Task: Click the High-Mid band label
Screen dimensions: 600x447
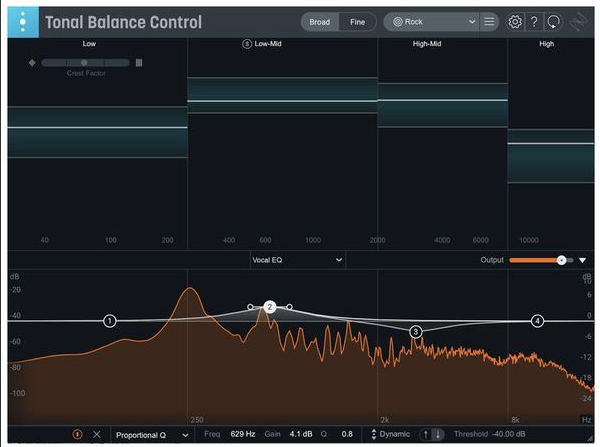Action: pyautogui.click(x=427, y=44)
